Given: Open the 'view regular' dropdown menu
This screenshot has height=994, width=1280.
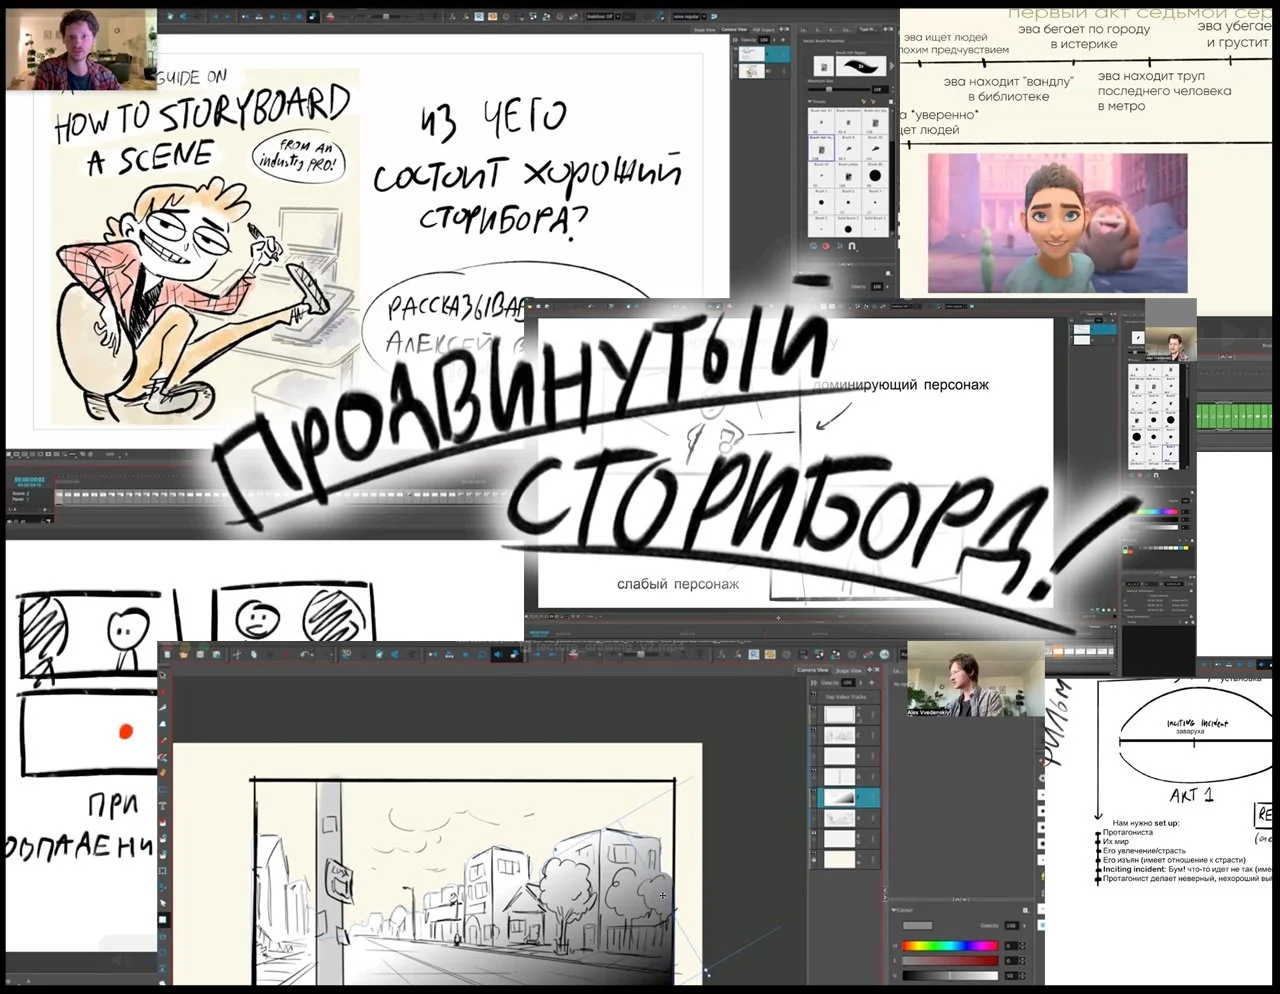Looking at the screenshot, I should pos(703,16).
